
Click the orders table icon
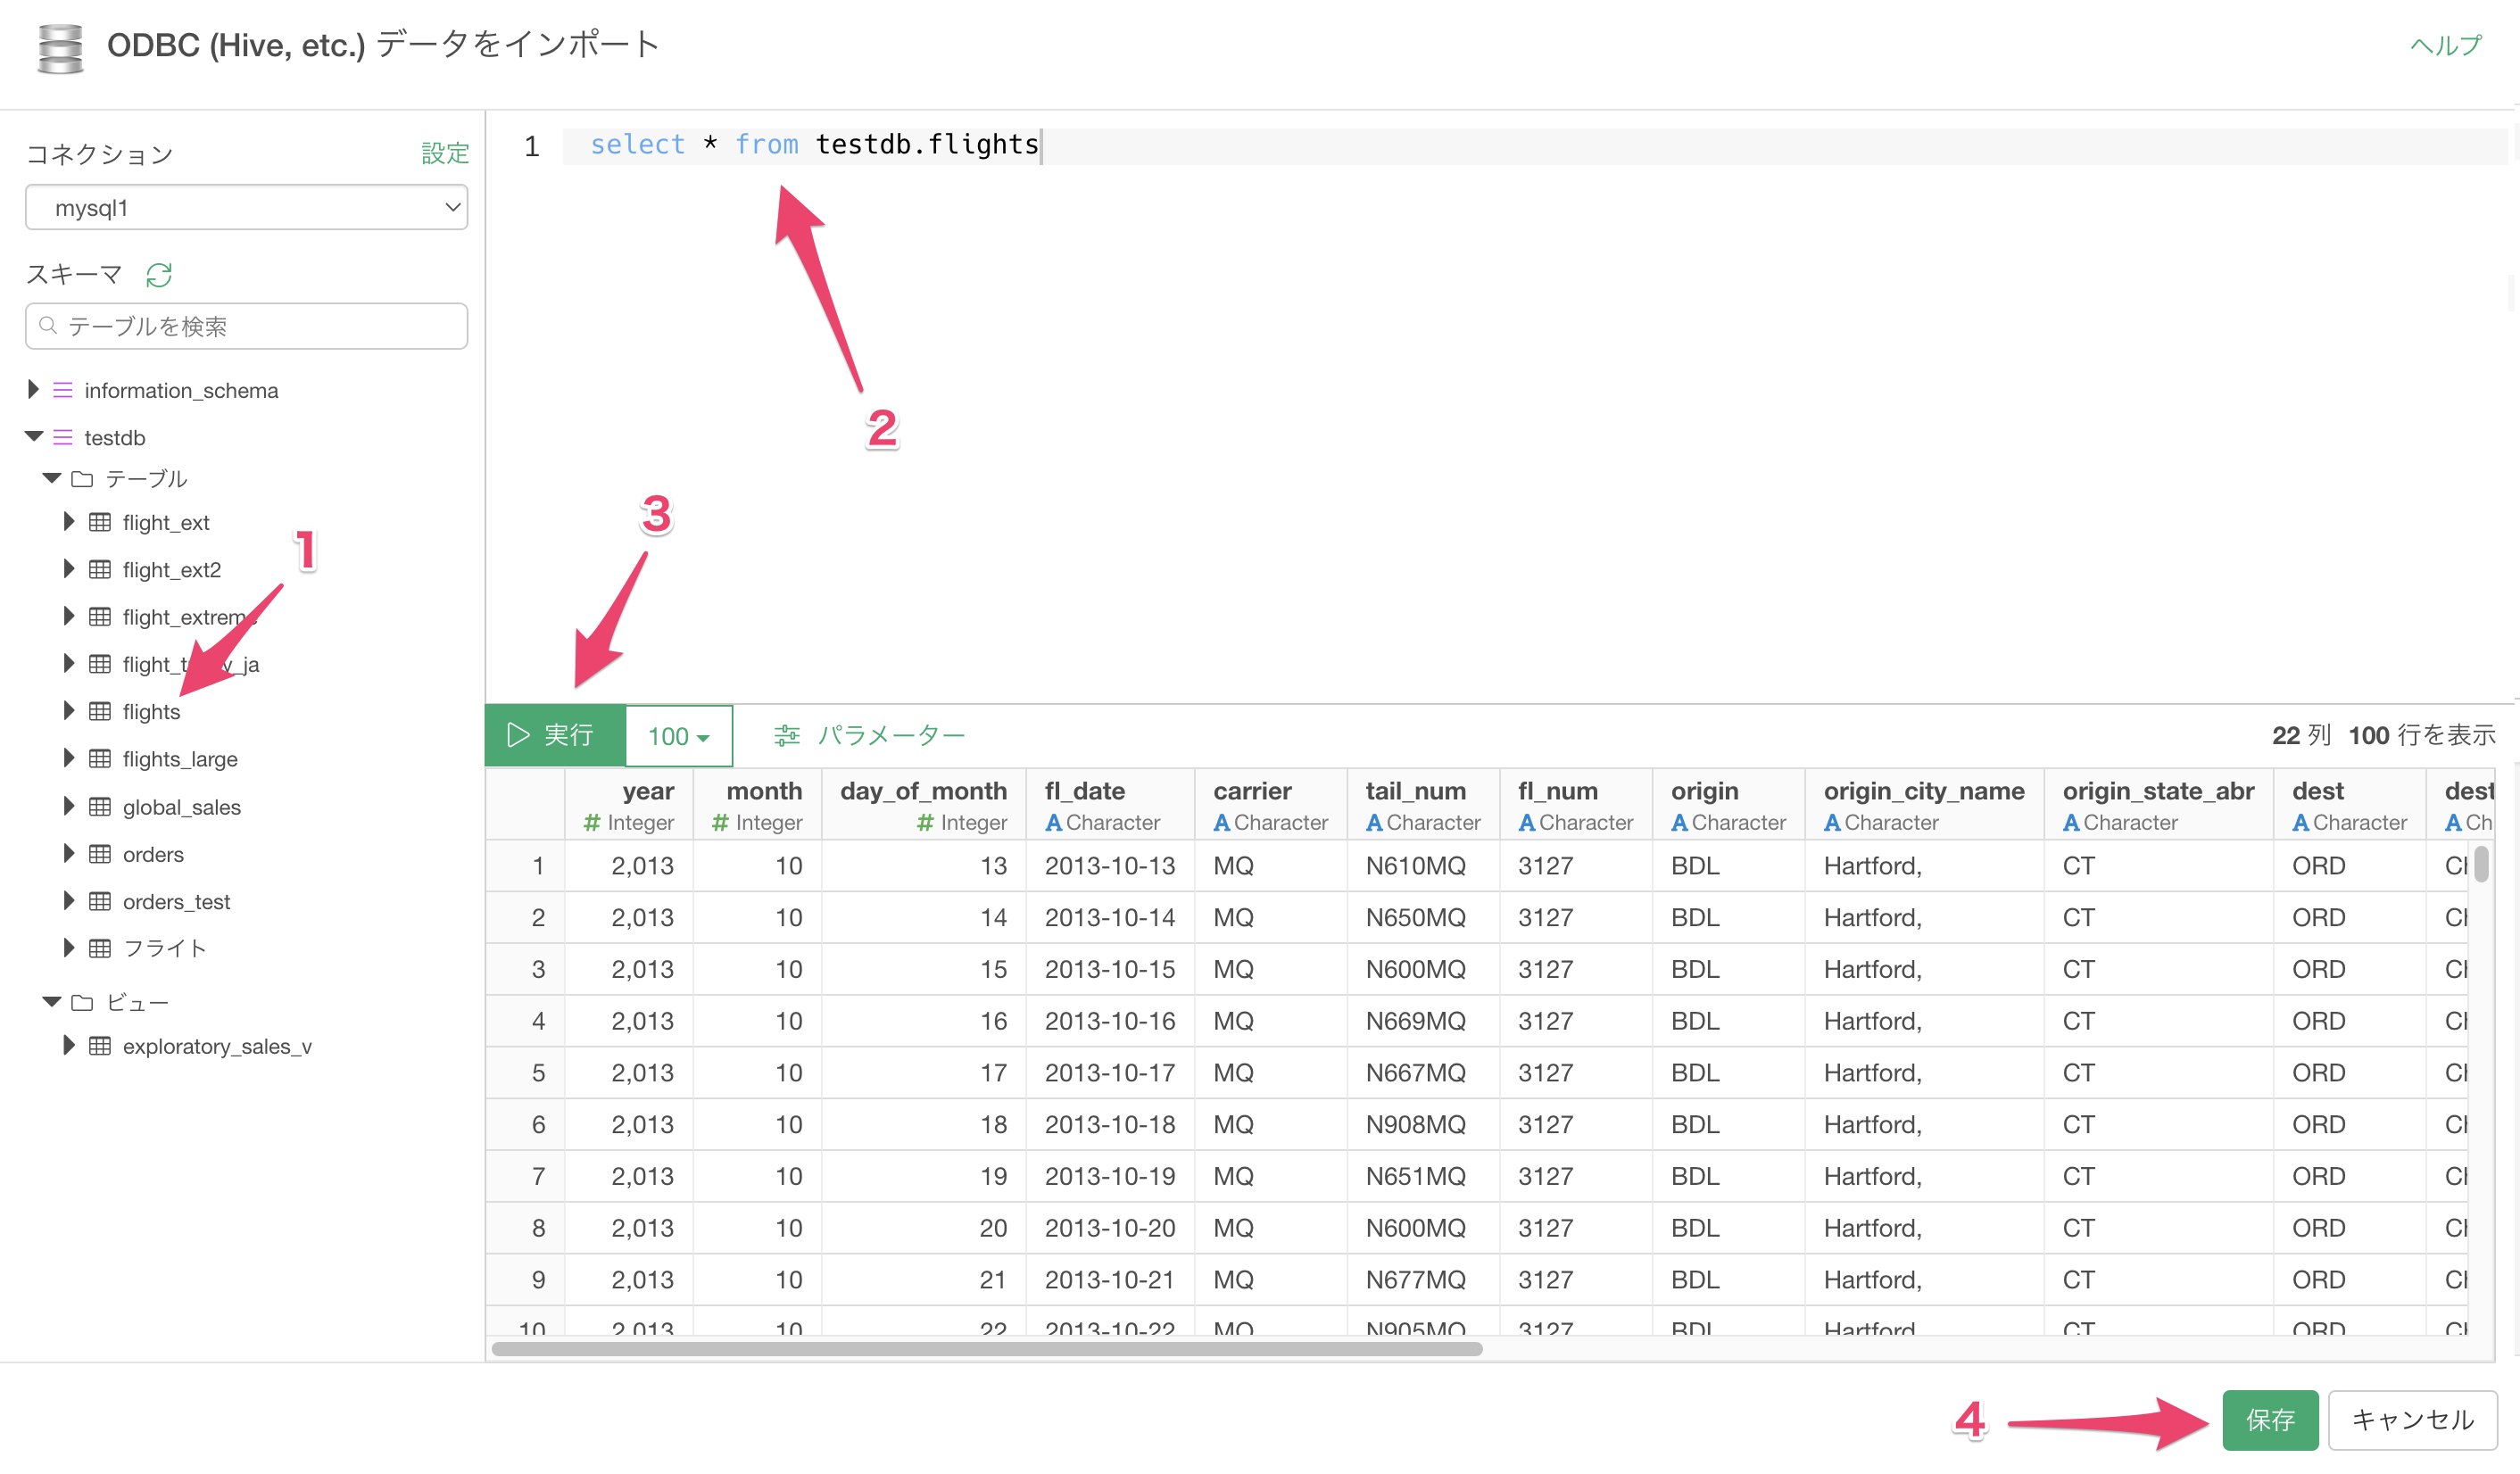point(100,853)
